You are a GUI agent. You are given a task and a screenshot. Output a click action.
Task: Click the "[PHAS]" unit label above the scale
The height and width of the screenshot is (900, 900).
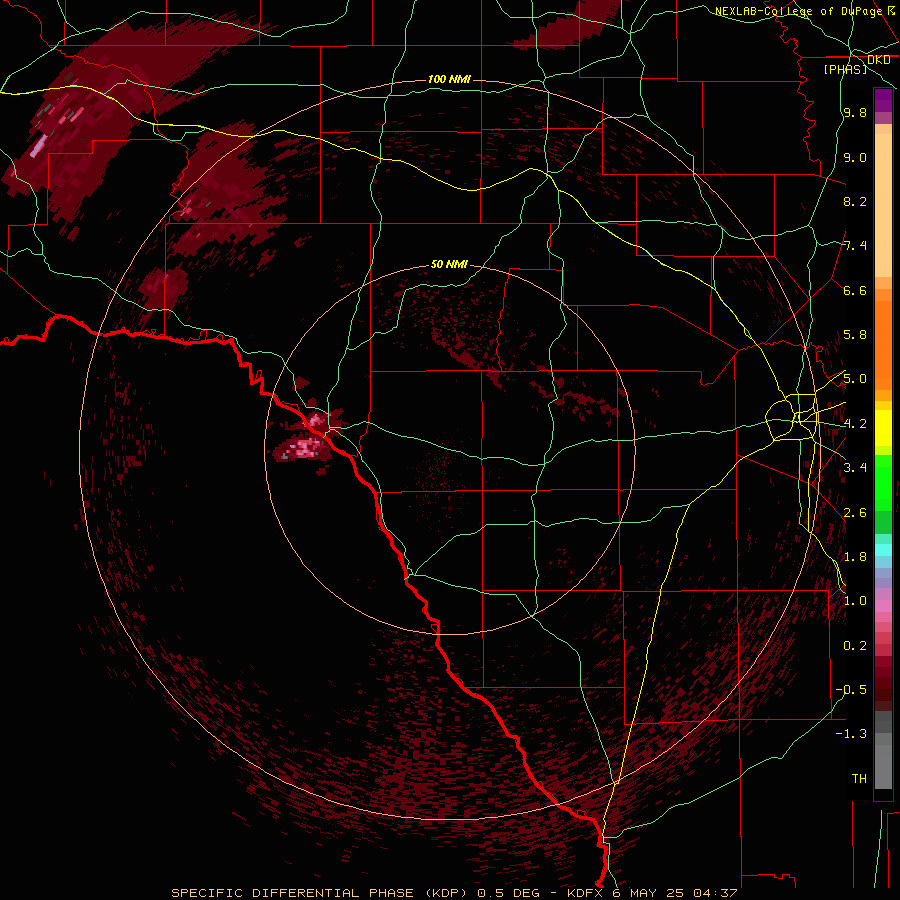[x=845, y=69]
